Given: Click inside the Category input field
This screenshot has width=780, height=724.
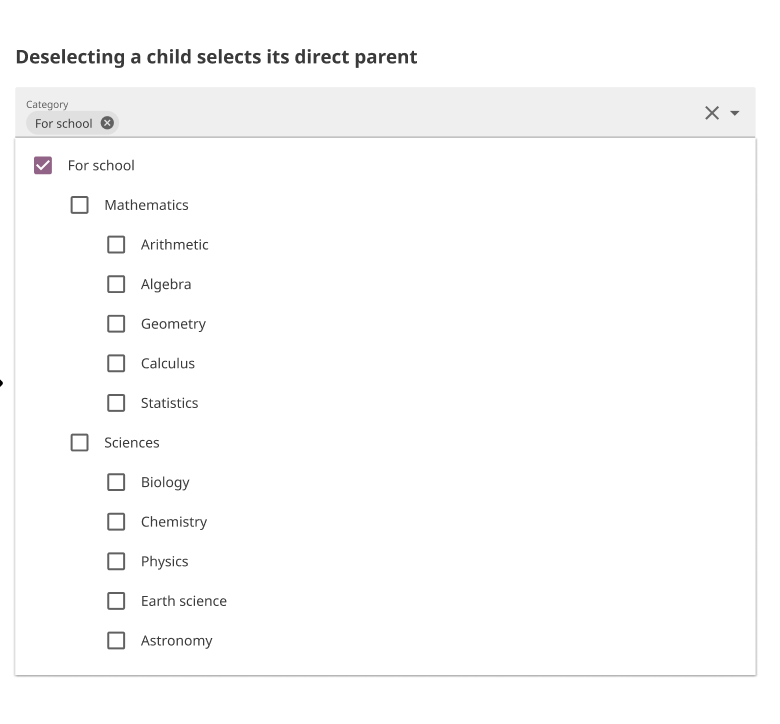Looking at the screenshot, I should [400, 122].
